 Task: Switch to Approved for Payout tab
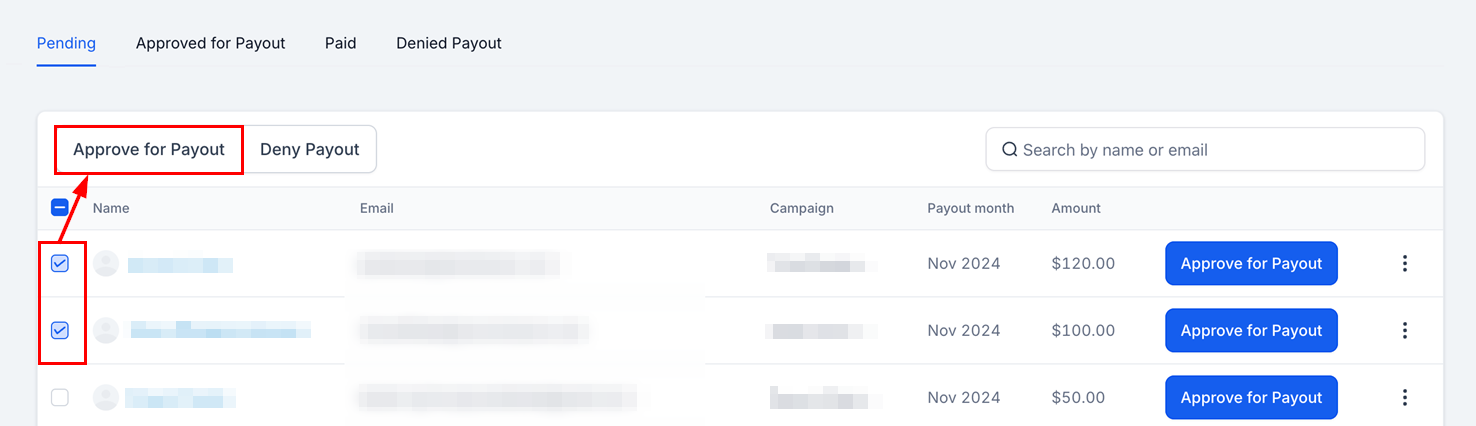pyautogui.click(x=211, y=44)
